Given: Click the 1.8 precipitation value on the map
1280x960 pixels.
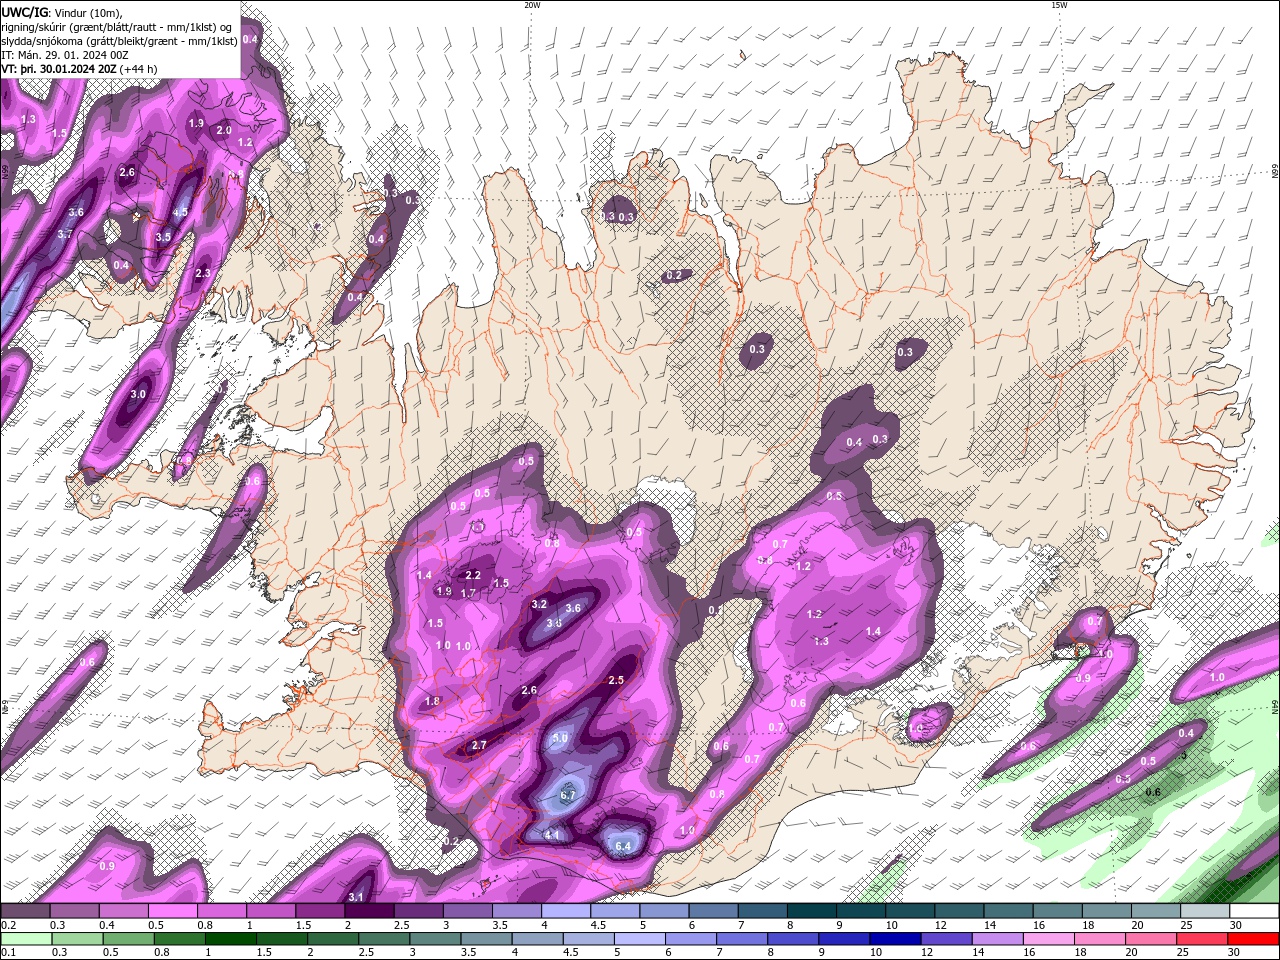Looking at the screenshot, I should tap(432, 702).
